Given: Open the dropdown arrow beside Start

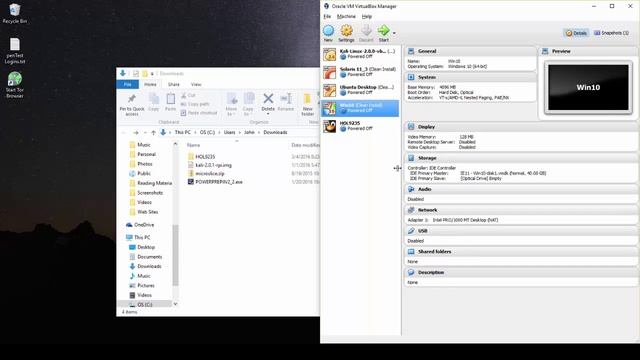Looking at the screenshot, I should coord(394,33).
